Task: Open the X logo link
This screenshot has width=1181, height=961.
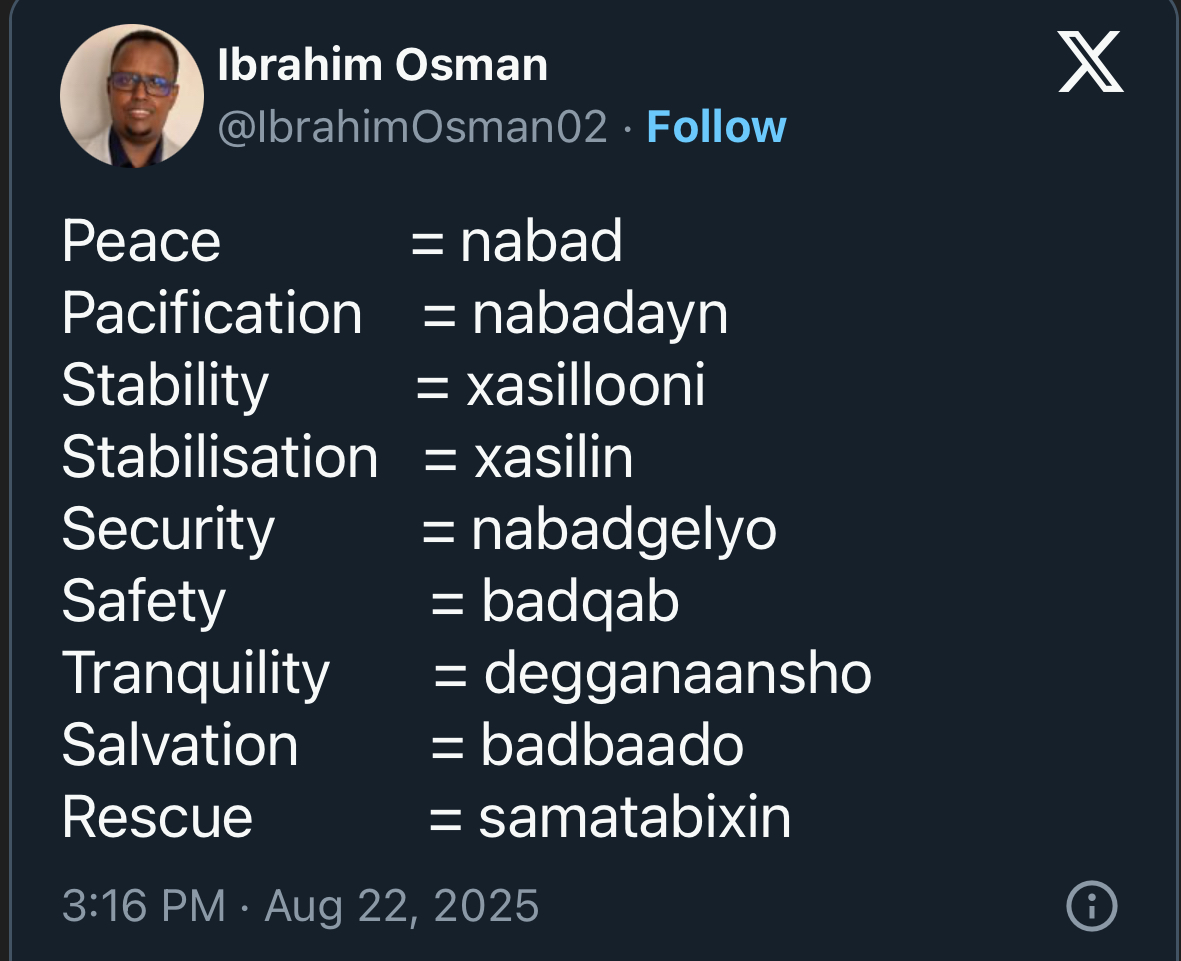Action: (x=1091, y=62)
